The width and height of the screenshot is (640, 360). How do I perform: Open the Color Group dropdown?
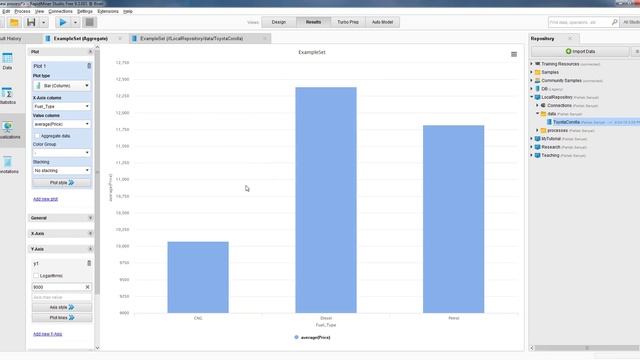tap(62, 153)
